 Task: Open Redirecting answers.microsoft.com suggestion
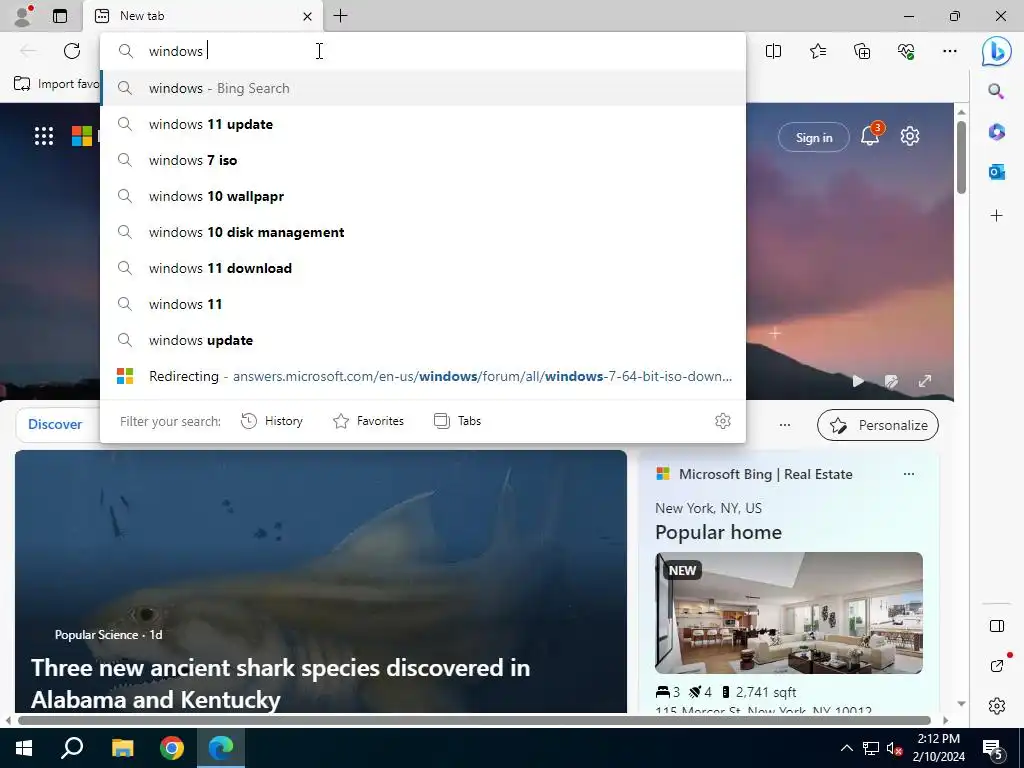(423, 376)
